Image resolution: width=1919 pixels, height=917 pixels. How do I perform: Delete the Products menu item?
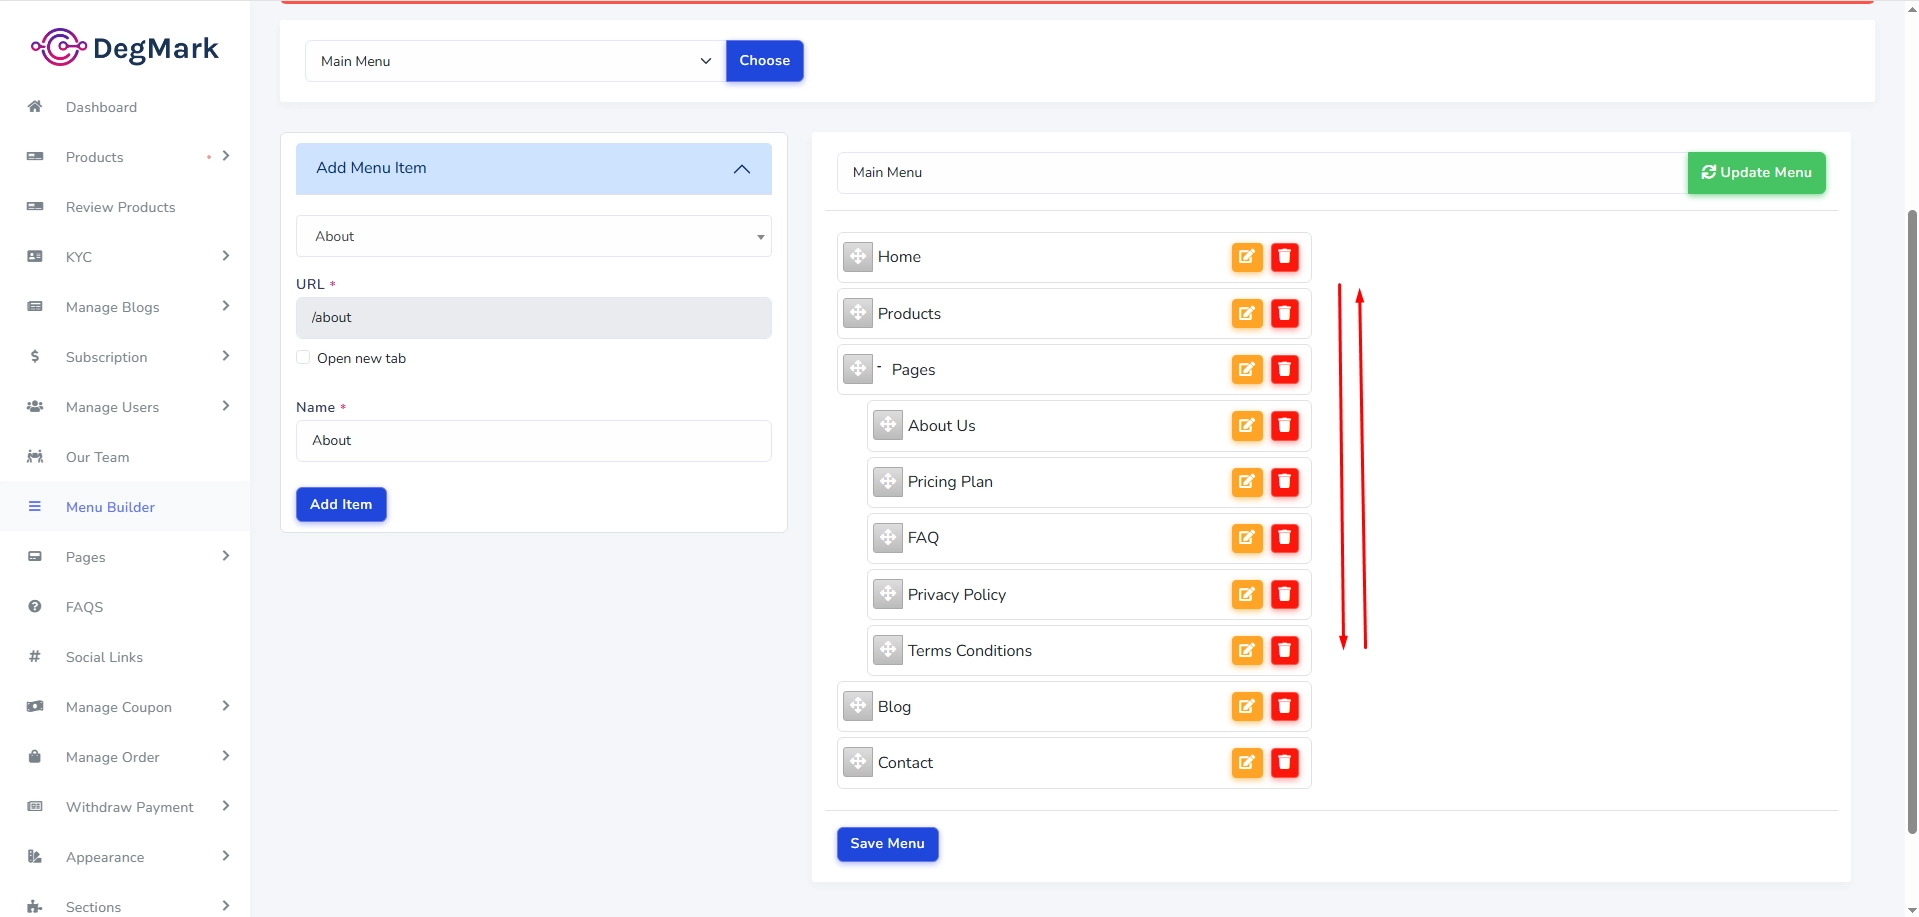click(1285, 313)
